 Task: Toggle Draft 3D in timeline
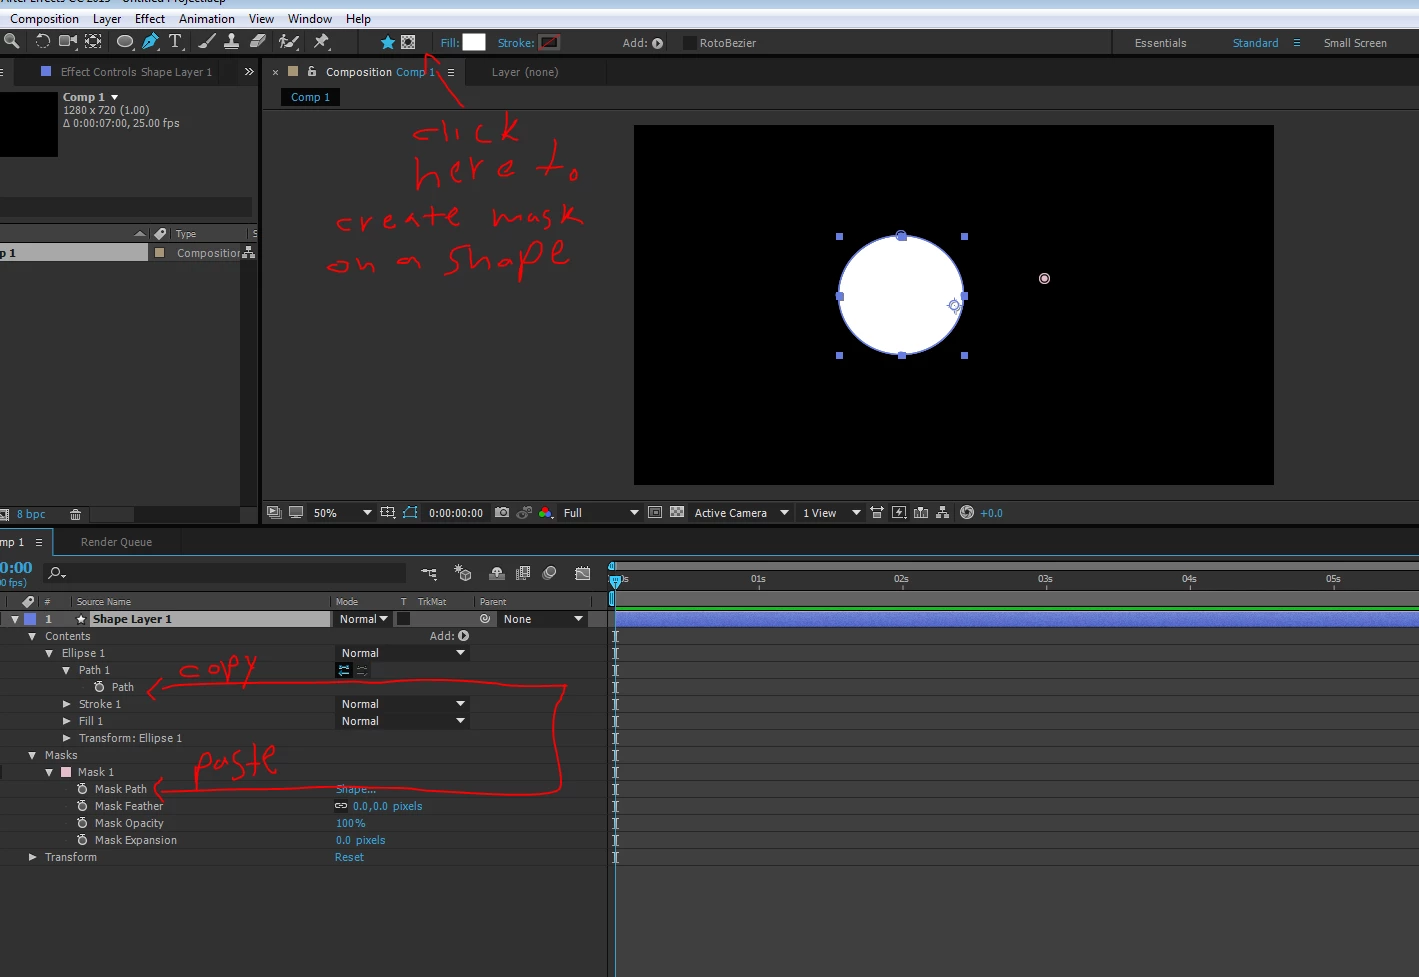click(x=462, y=573)
